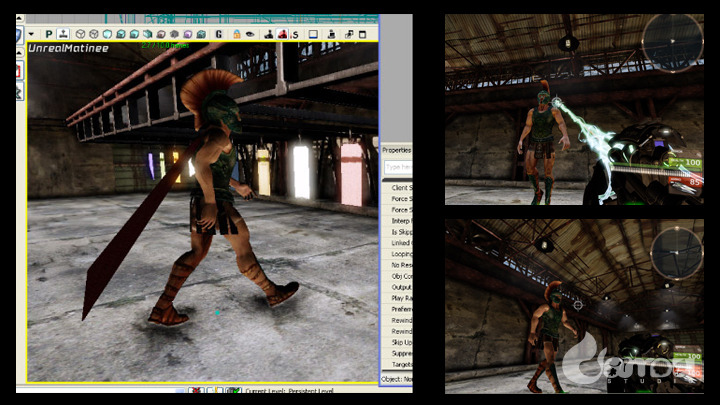The height and width of the screenshot is (405, 720).
Task: Toggle Game View with the G icon
Action: pos(219,34)
